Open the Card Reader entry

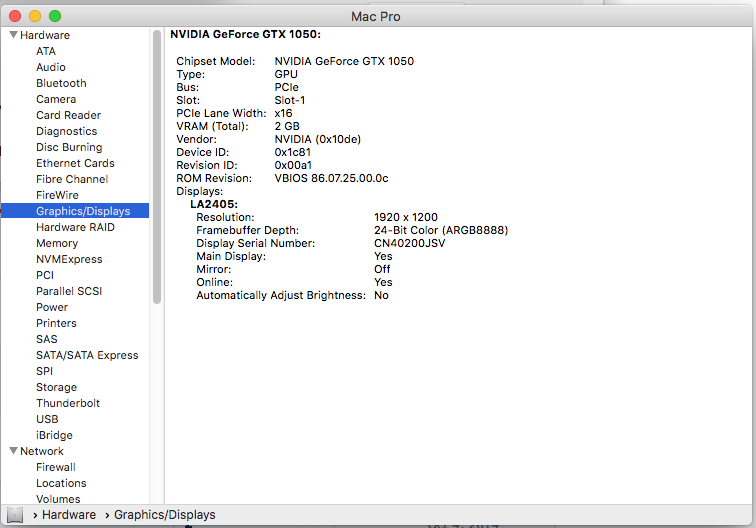68,115
